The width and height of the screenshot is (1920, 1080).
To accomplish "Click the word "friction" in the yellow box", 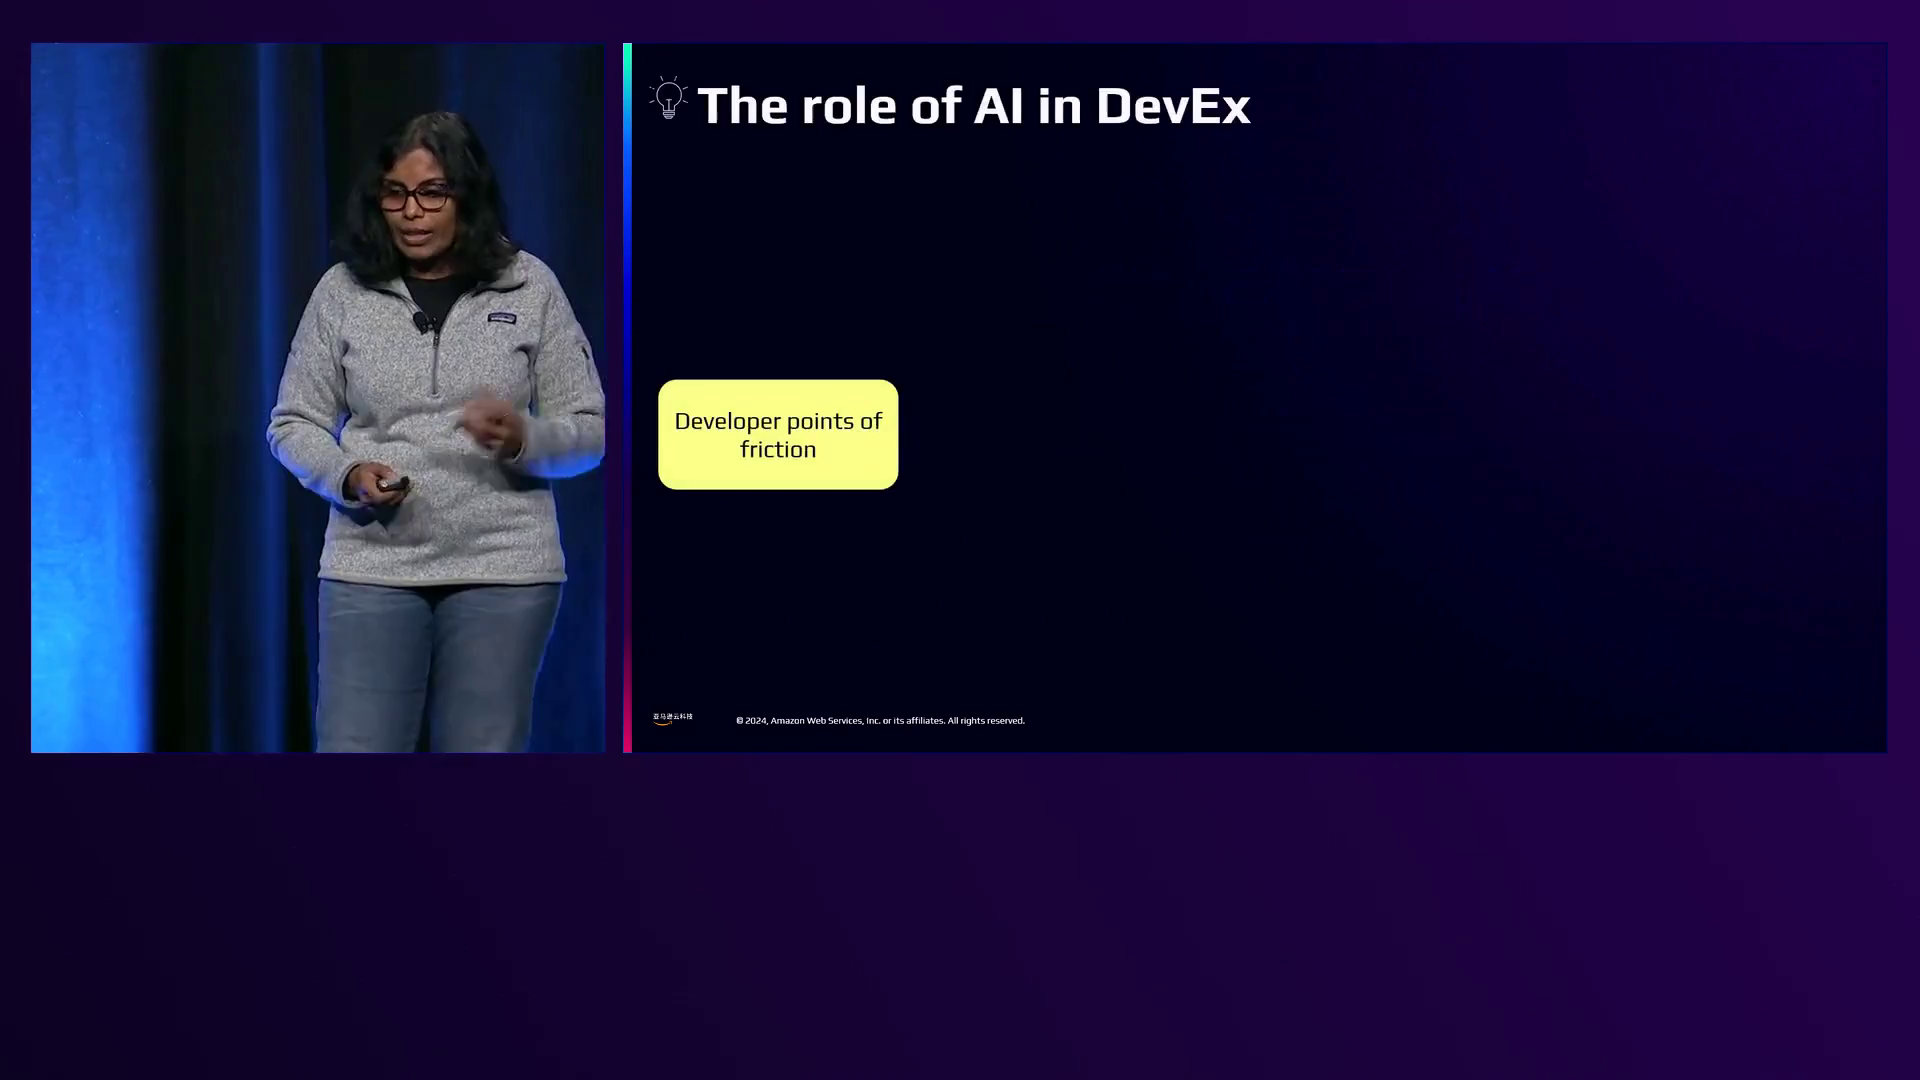I will pos(778,450).
